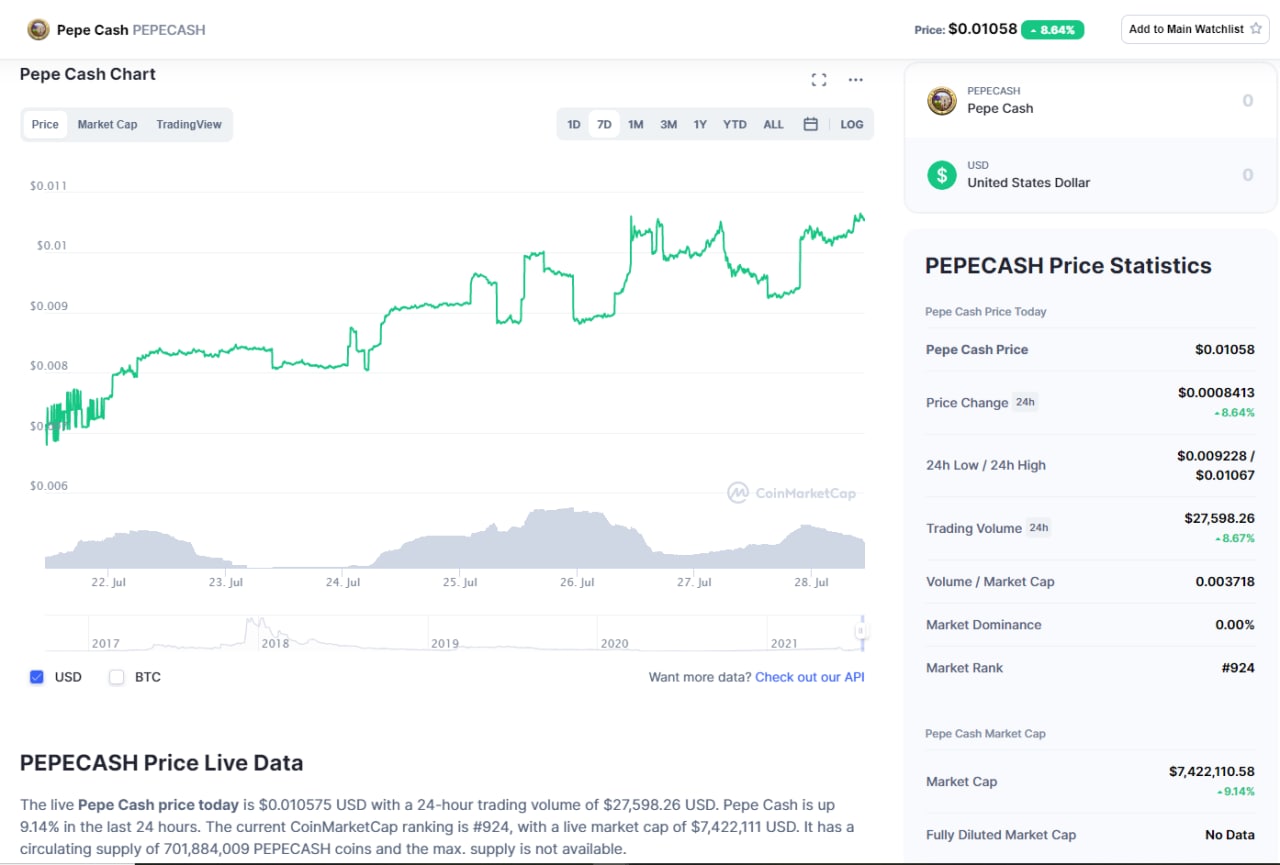The width and height of the screenshot is (1280, 865).
Task: Click the Market Cap value $7,422,110.58
Action: [x=1211, y=771]
